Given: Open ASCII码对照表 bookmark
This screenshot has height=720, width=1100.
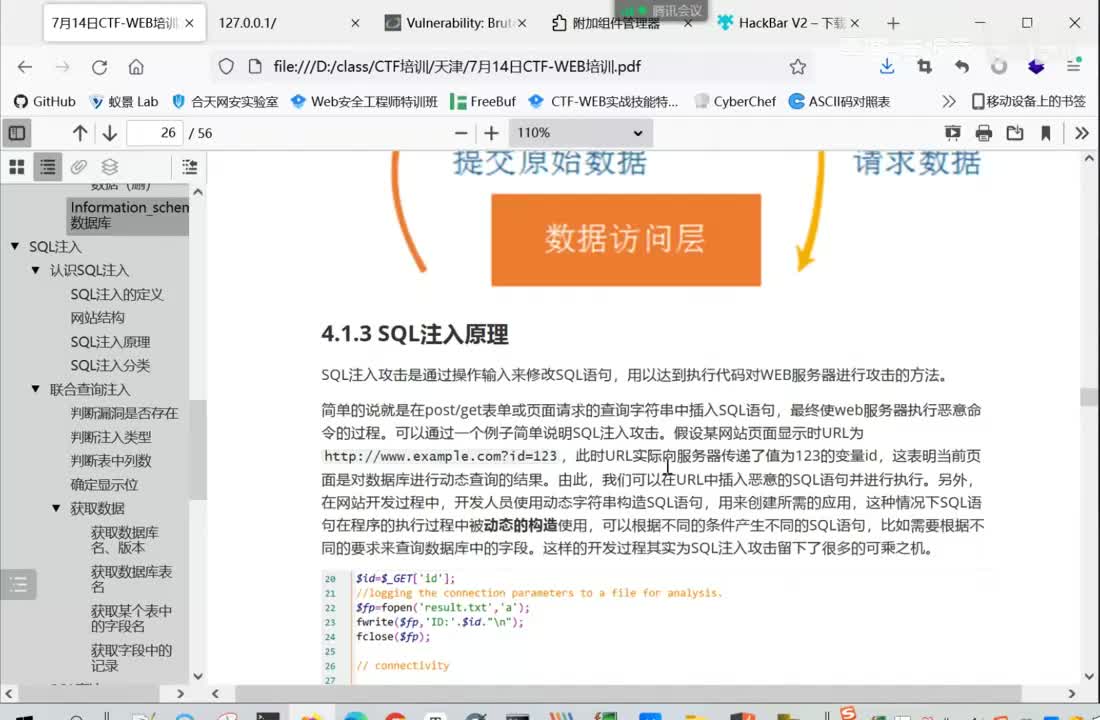Looking at the screenshot, I should (840, 102).
